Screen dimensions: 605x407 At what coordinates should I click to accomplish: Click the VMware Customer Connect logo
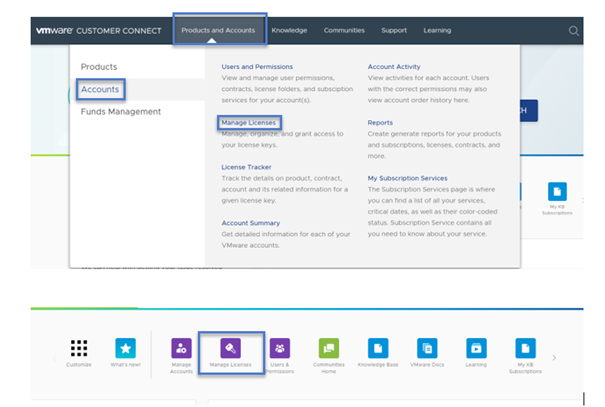click(x=99, y=30)
